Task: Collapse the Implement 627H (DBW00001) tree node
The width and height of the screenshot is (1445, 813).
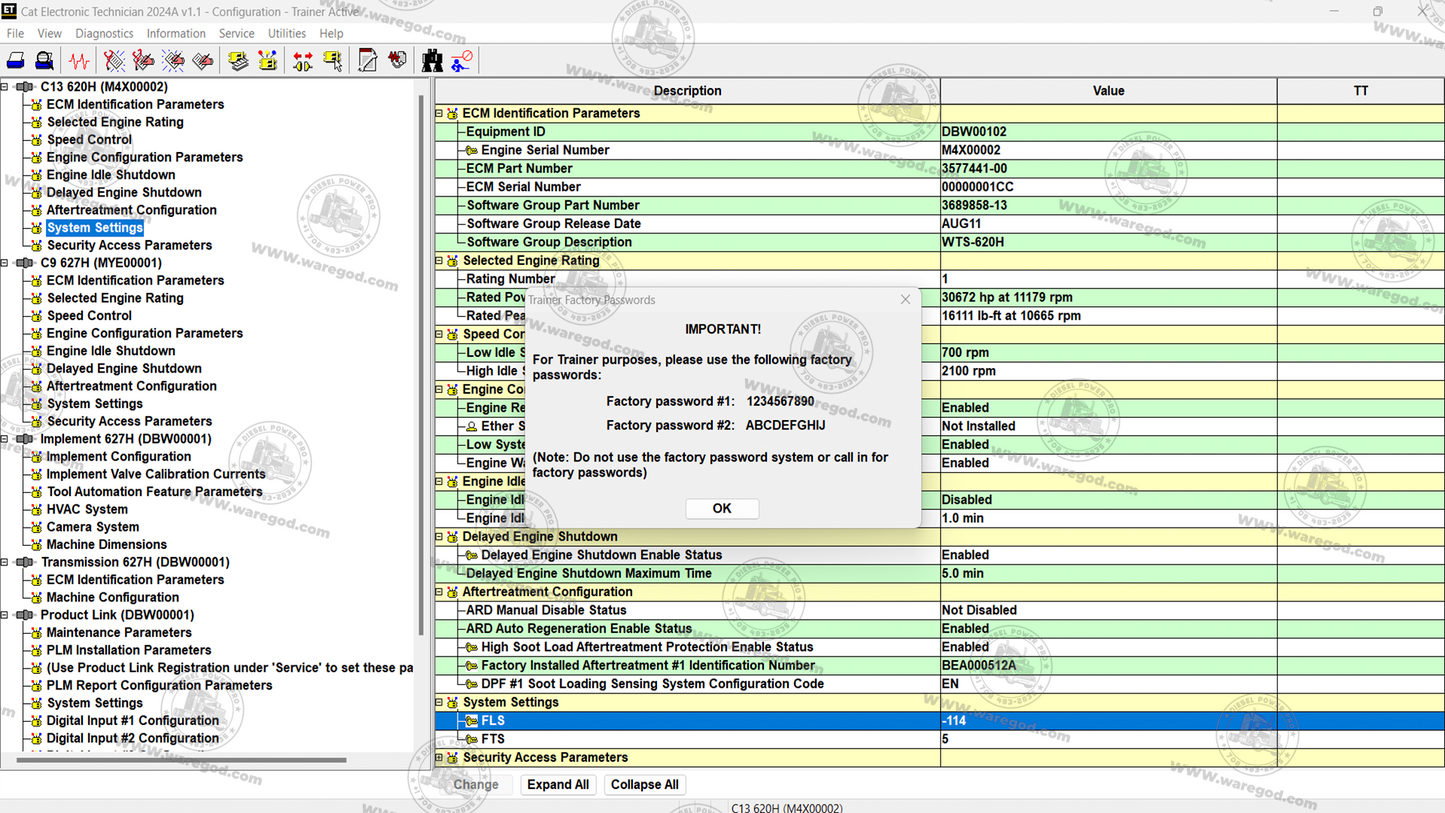Action: (x=5, y=439)
